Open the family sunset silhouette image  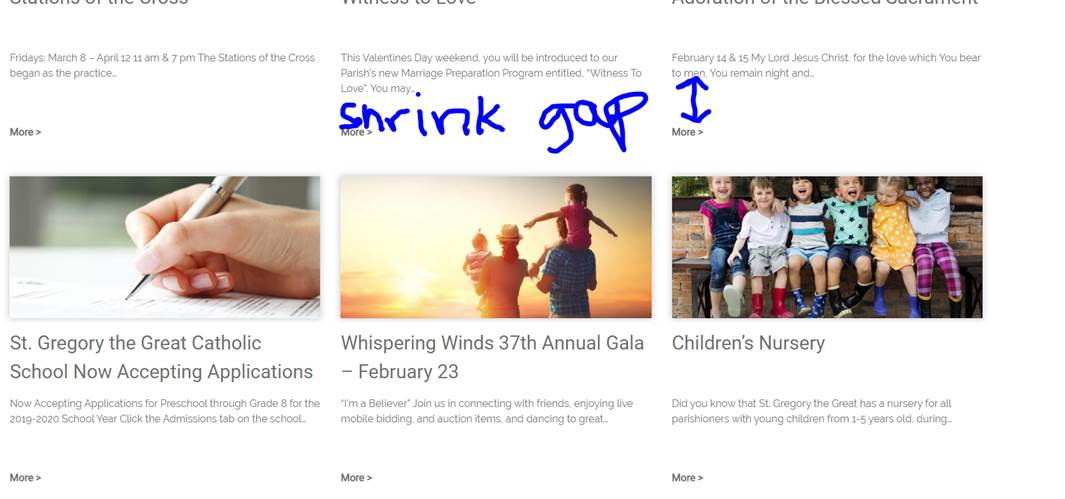pos(496,247)
